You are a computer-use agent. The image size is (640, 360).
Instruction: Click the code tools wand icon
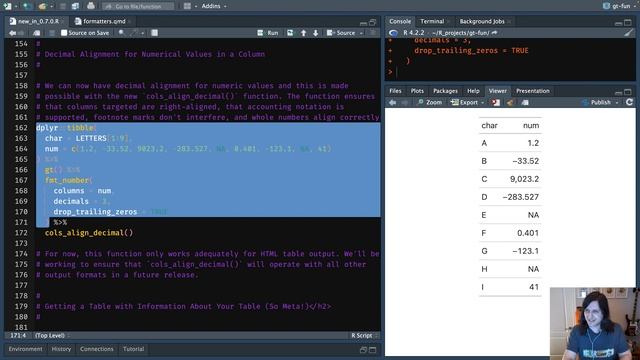pos(134,33)
